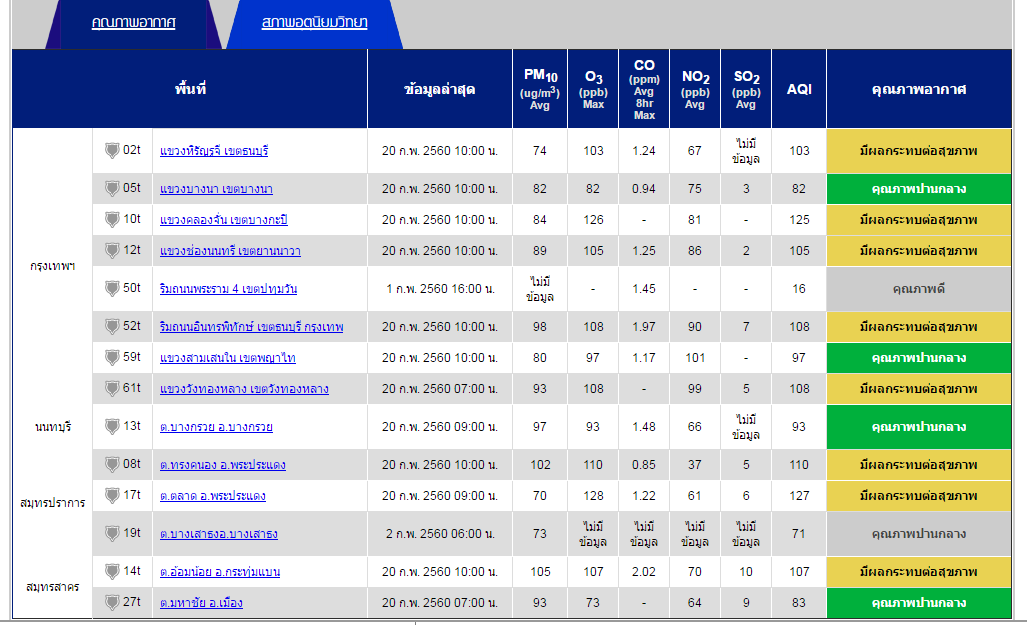Open station 02t location link
Screen dimensions: 1027x625
pyautogui.click(x=214, y=151)
